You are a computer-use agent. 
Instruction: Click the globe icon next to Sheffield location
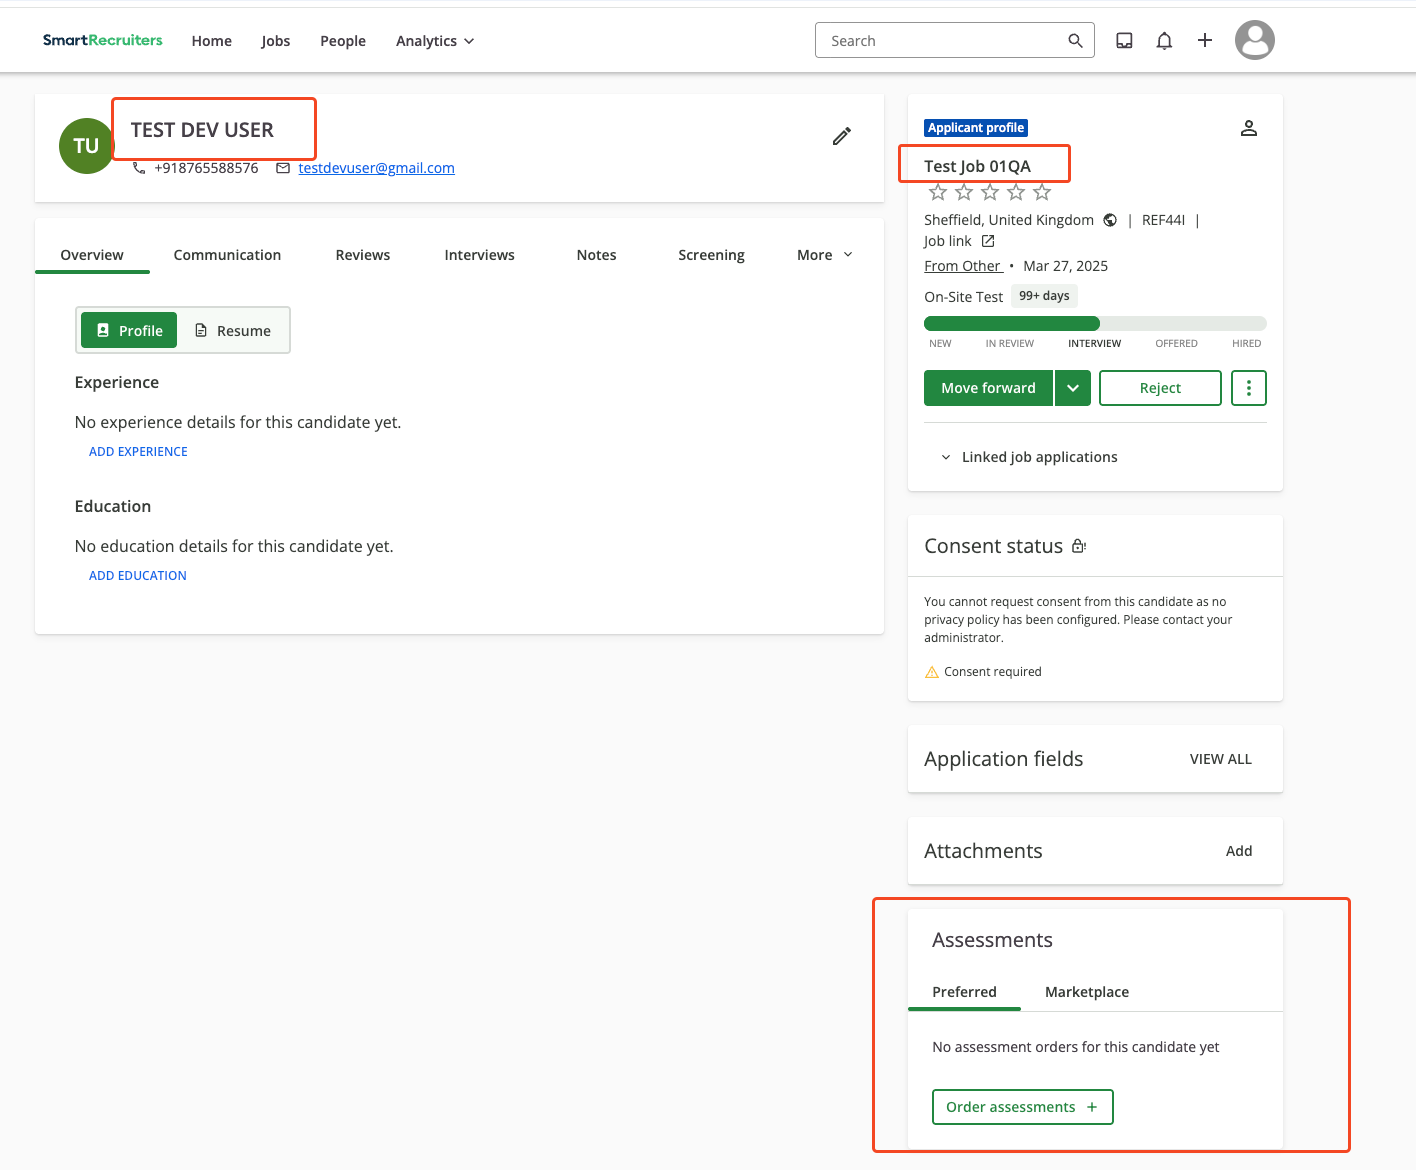click(1110, 220)
